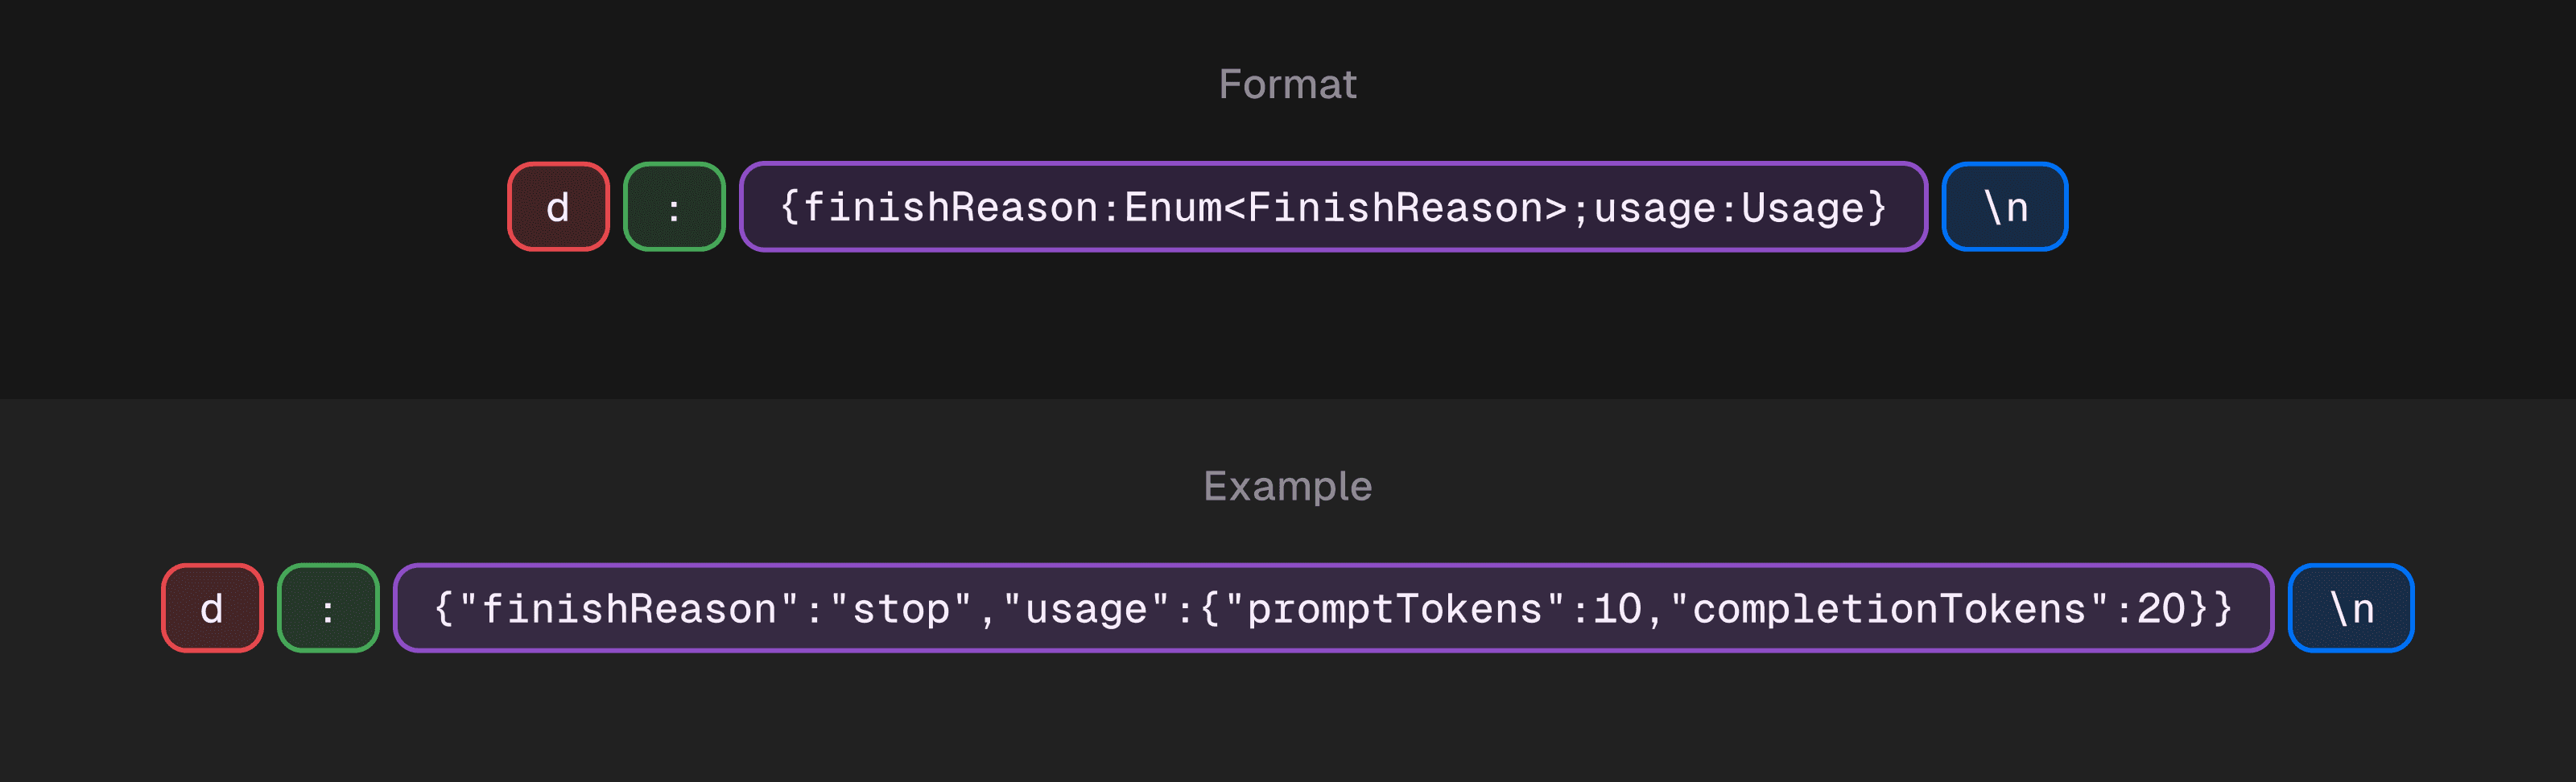Viewport: 2576px width, 782px height.
Task: Select the red 'd' box under Example
Action: (212, 608)
